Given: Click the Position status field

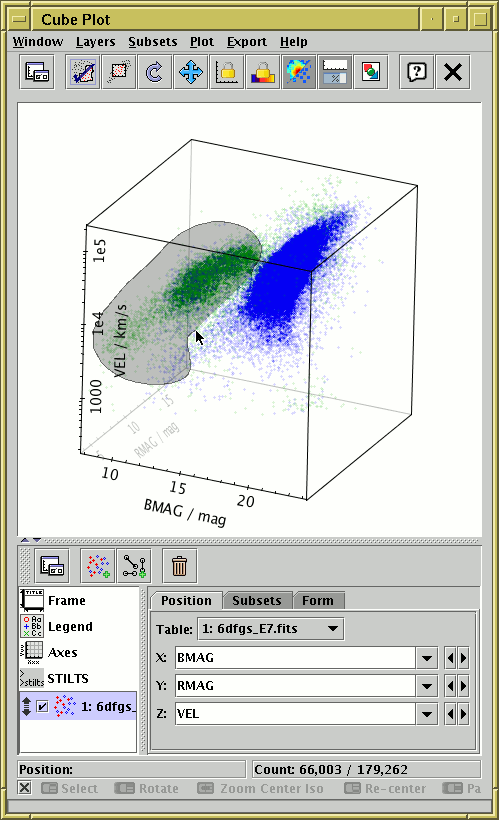Looking at the screenshot, I should [131, 769].
